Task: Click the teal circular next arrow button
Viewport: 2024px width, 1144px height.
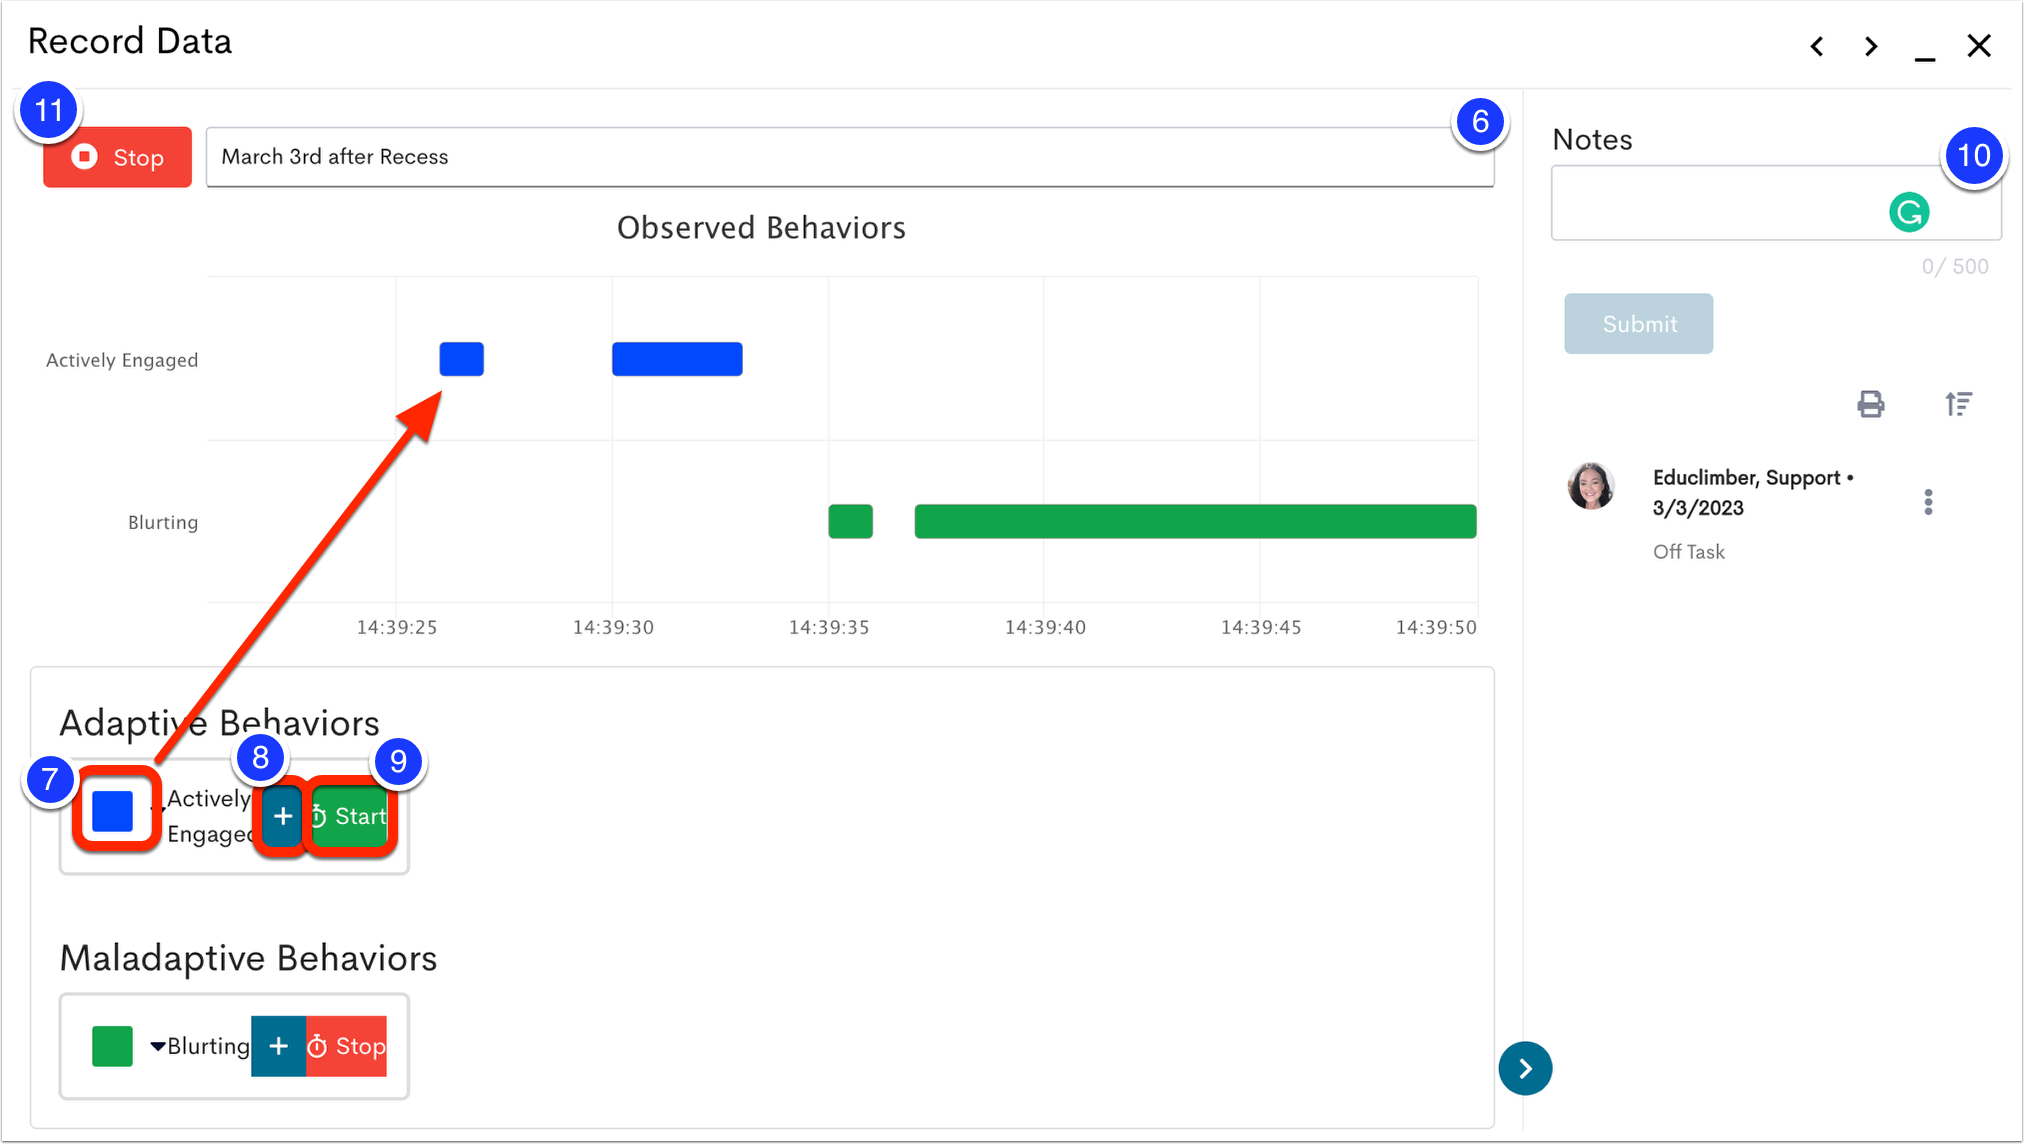Action: tap(1525, 1068)
